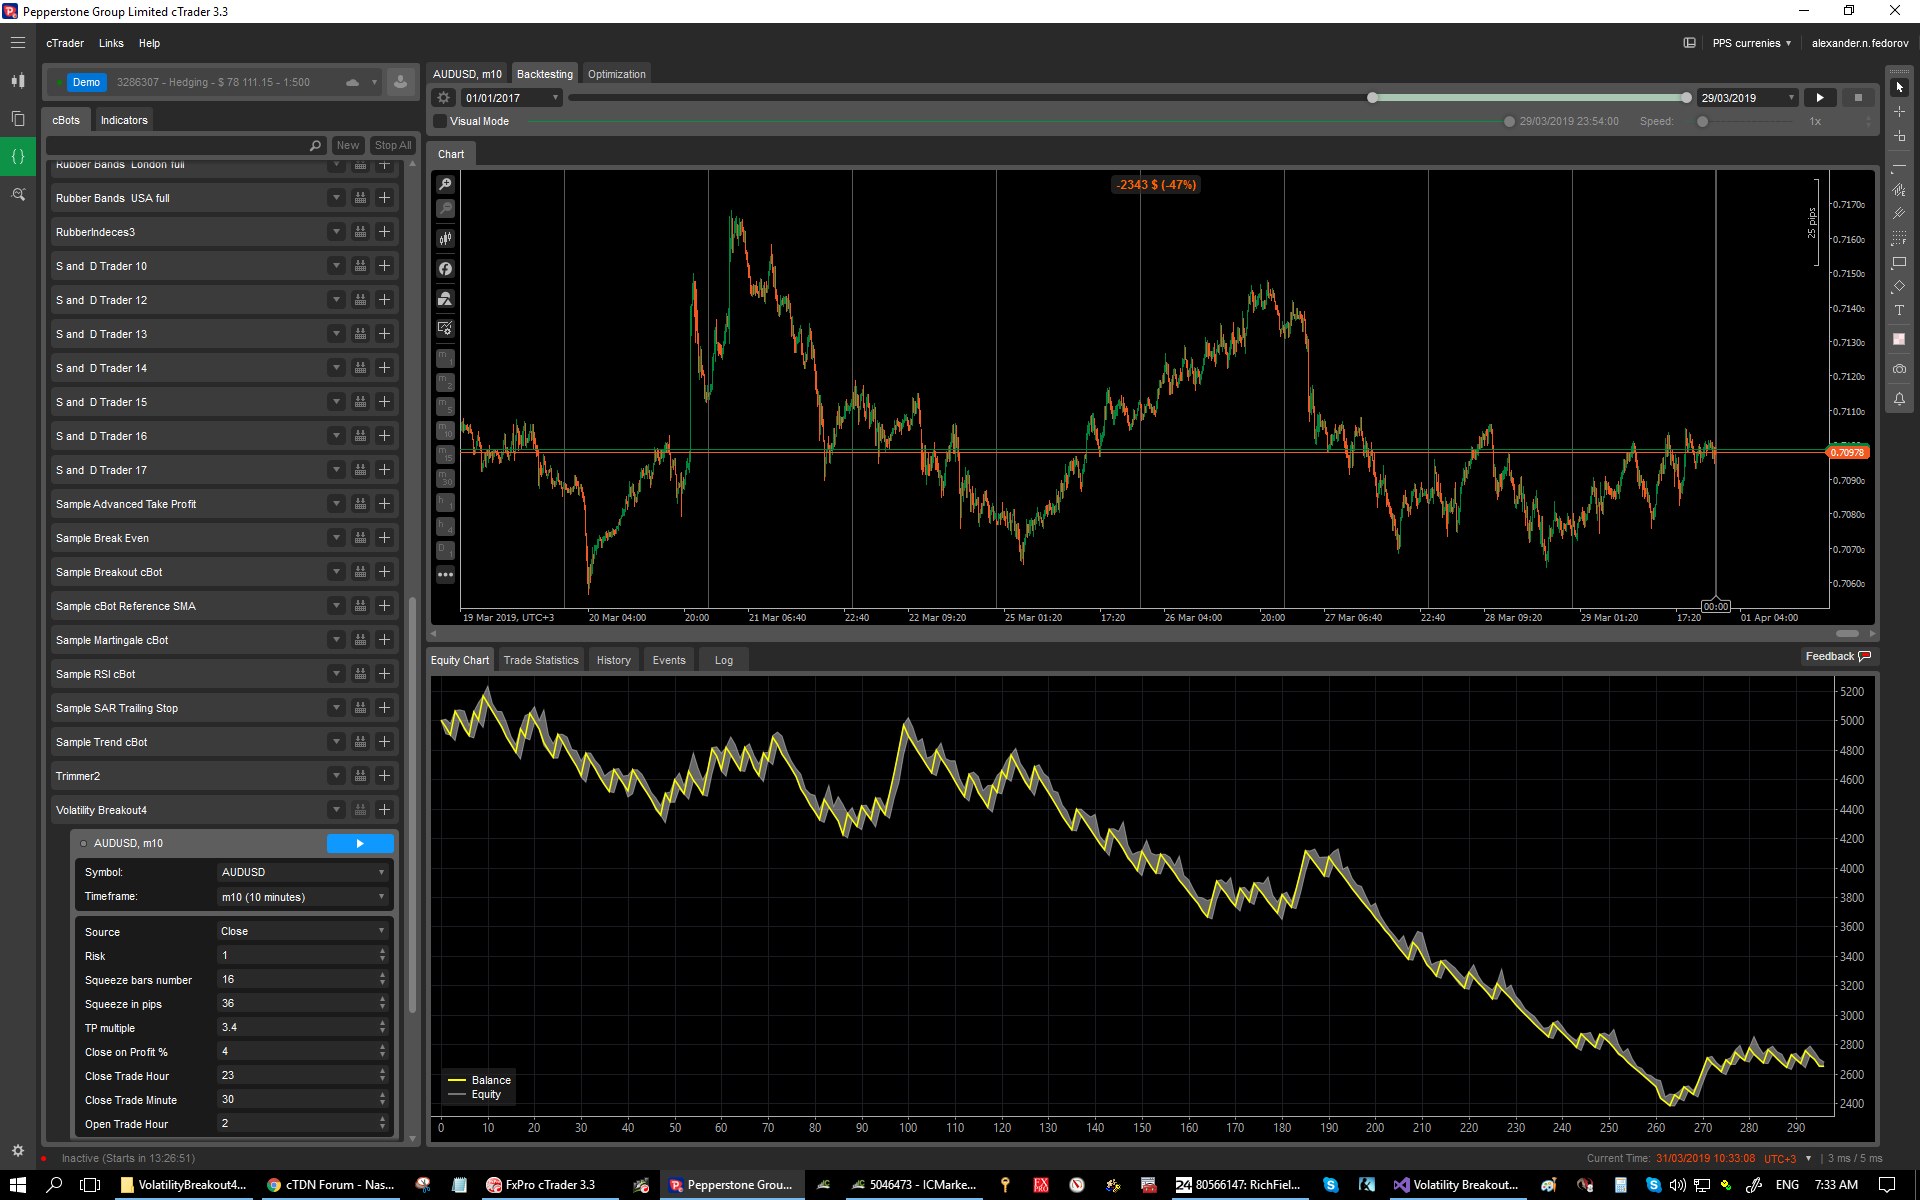Select the diamond shape drawing tool
This screenshot has height=1200, width=1920.
pyautogui.click(x=1899, y=287)
